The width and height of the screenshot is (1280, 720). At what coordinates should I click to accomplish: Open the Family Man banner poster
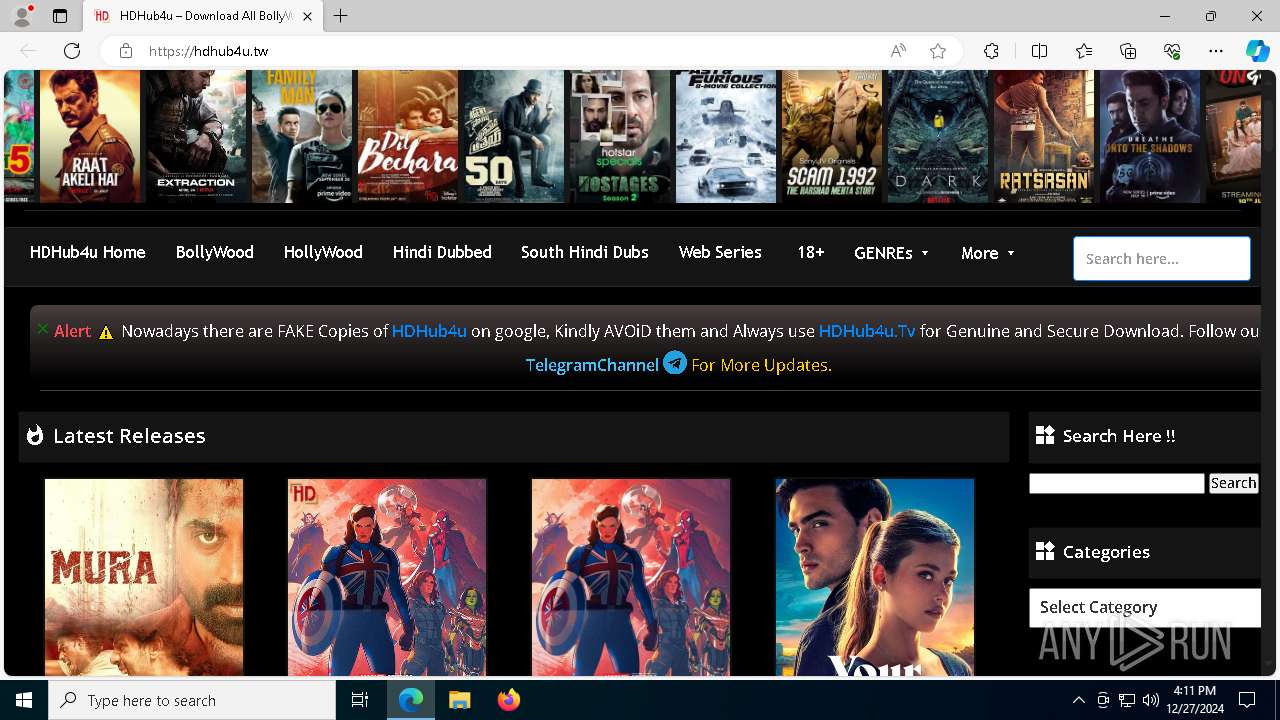301,136
